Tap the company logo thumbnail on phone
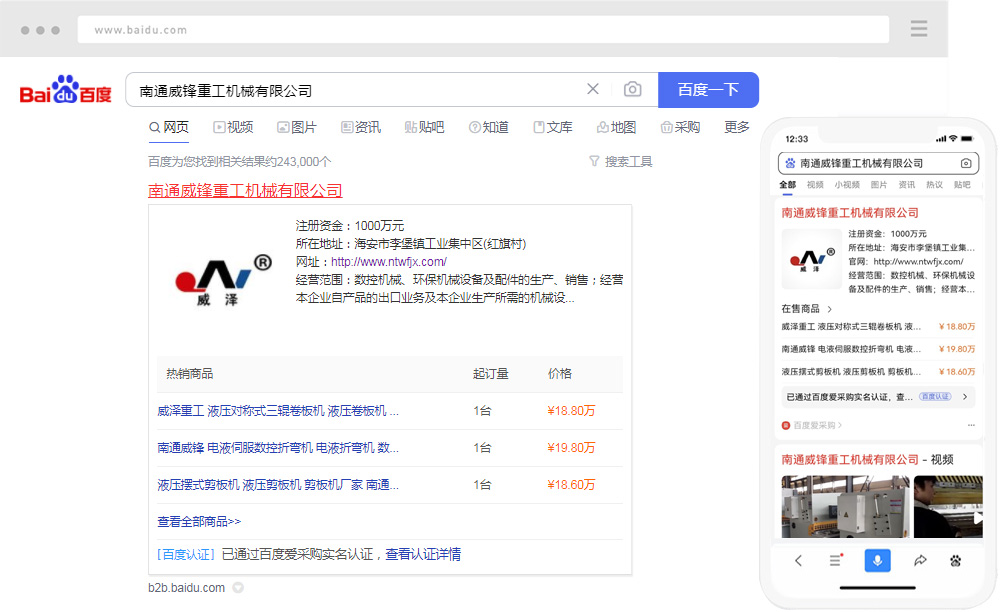The height and width of the screenshot is (612, 1000). pyautogui.click(x=811, y=259)
